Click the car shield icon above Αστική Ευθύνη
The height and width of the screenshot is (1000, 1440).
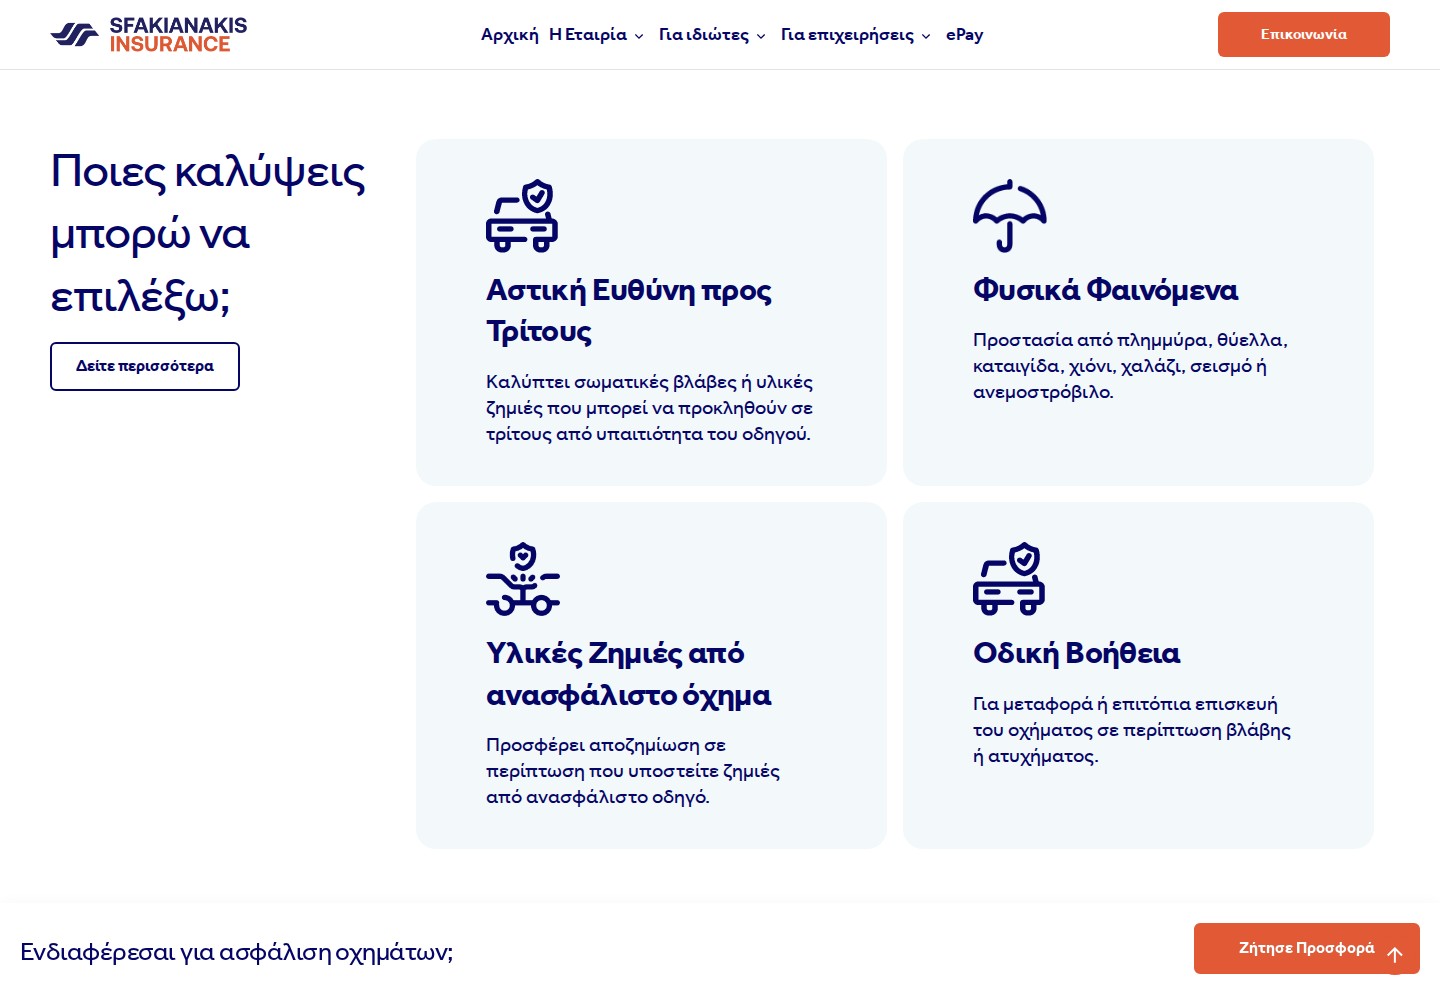522,216
